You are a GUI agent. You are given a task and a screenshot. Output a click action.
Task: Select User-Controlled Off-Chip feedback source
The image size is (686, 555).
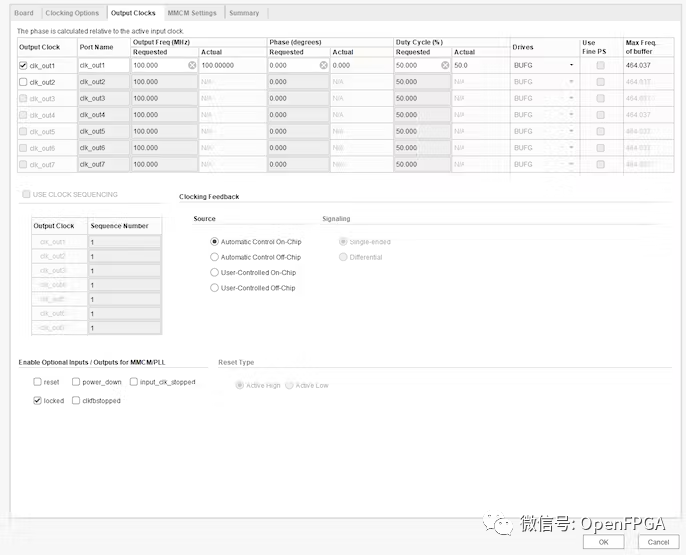214,288
